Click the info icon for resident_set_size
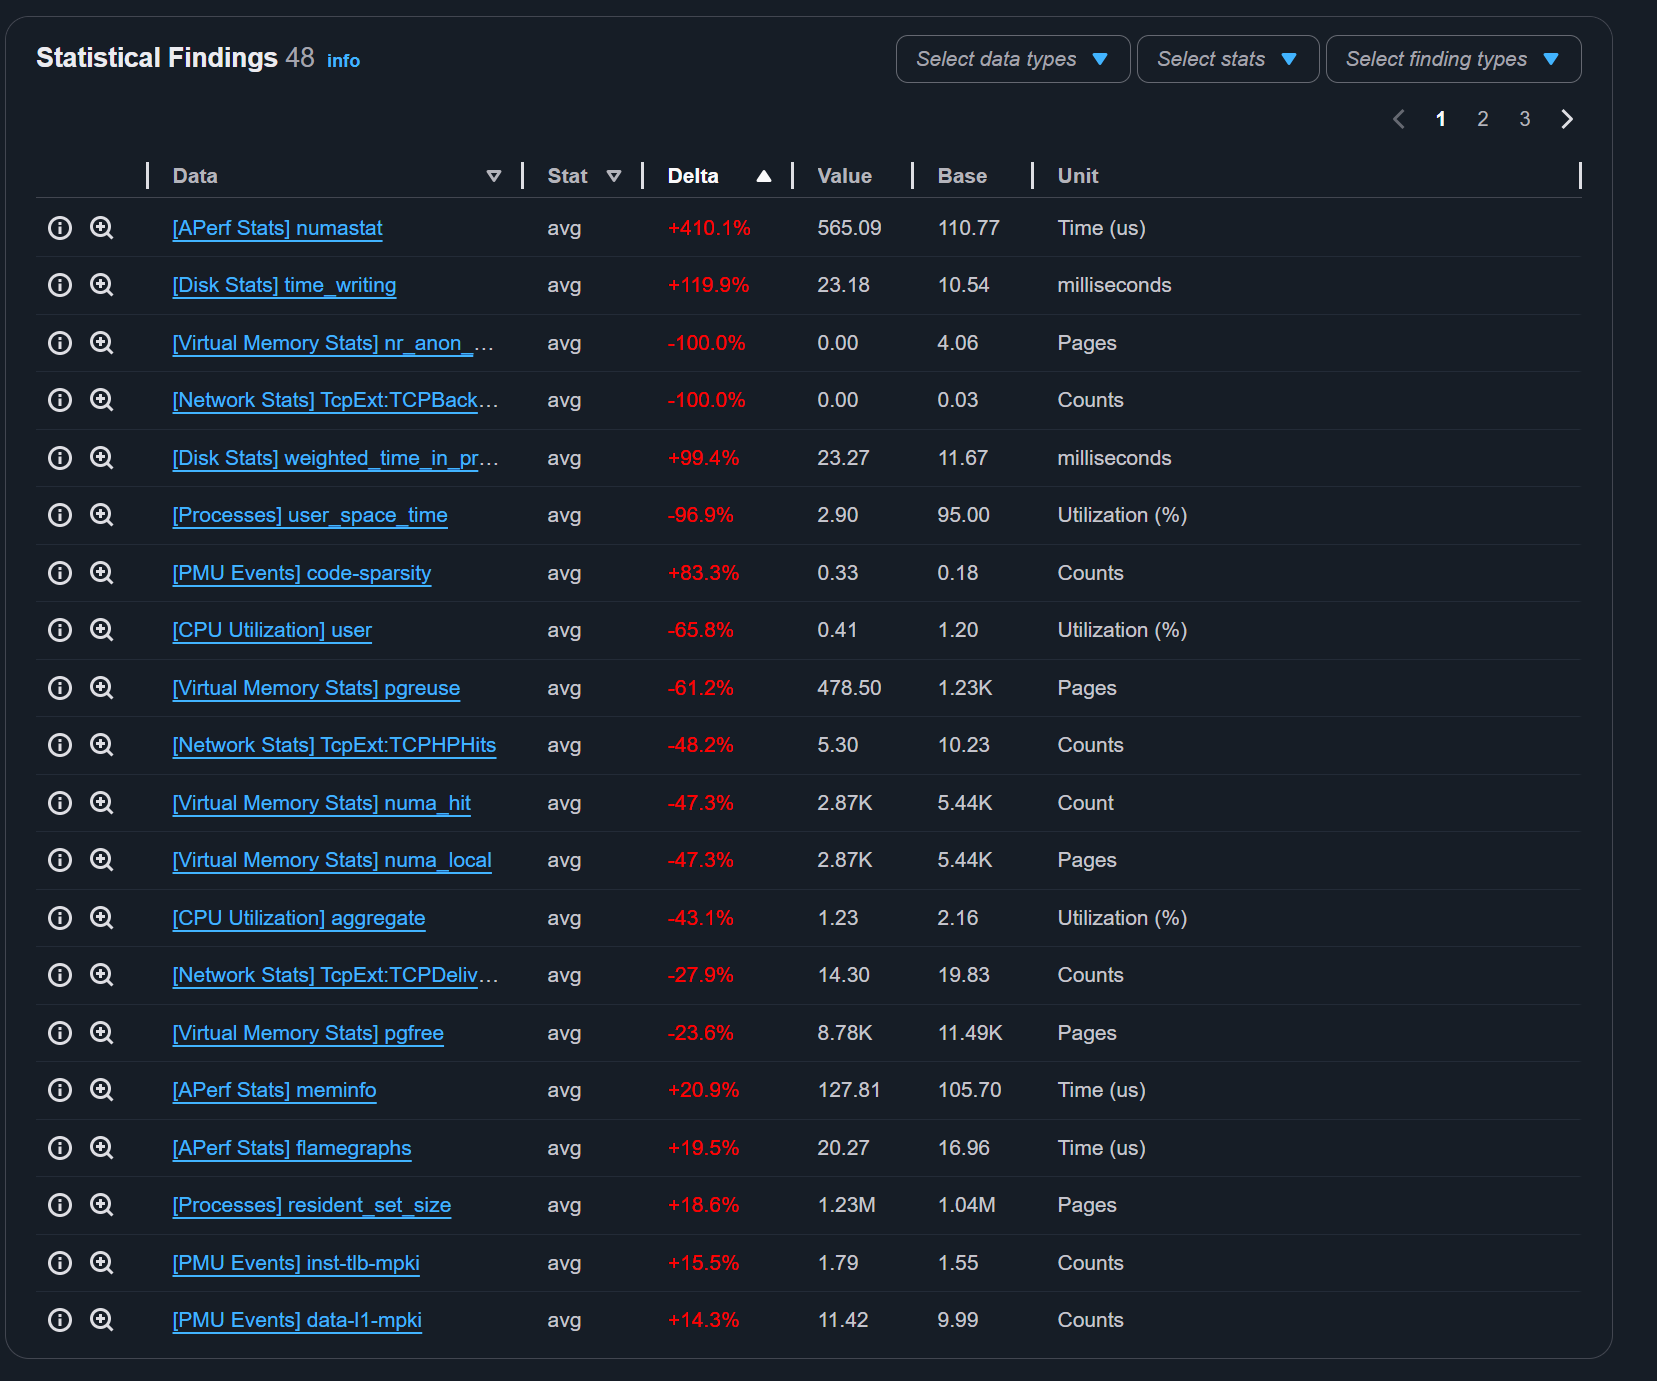The height and width of the screenshot is (1381, 1657). [x=59, y=1205]
